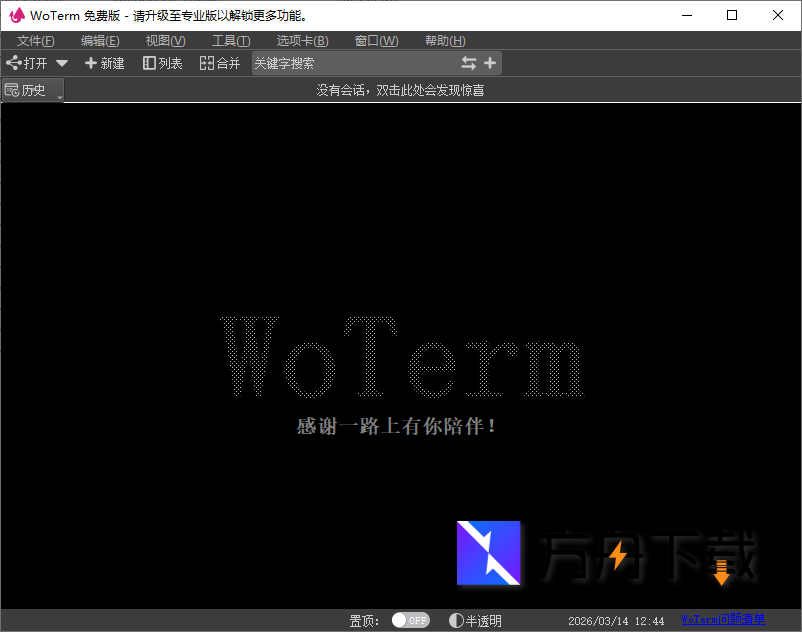Enable 半透明 semi-transparent window mode

(477, 619)
